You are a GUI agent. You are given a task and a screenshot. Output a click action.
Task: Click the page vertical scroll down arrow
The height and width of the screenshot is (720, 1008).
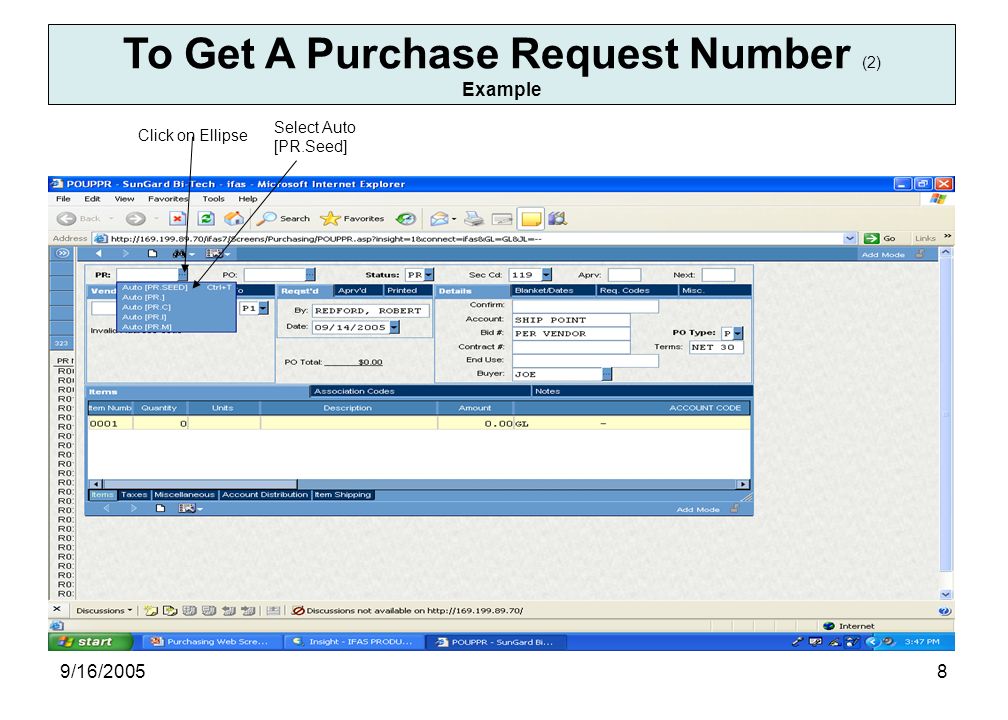pyautogui.click(x=946, y=595)
